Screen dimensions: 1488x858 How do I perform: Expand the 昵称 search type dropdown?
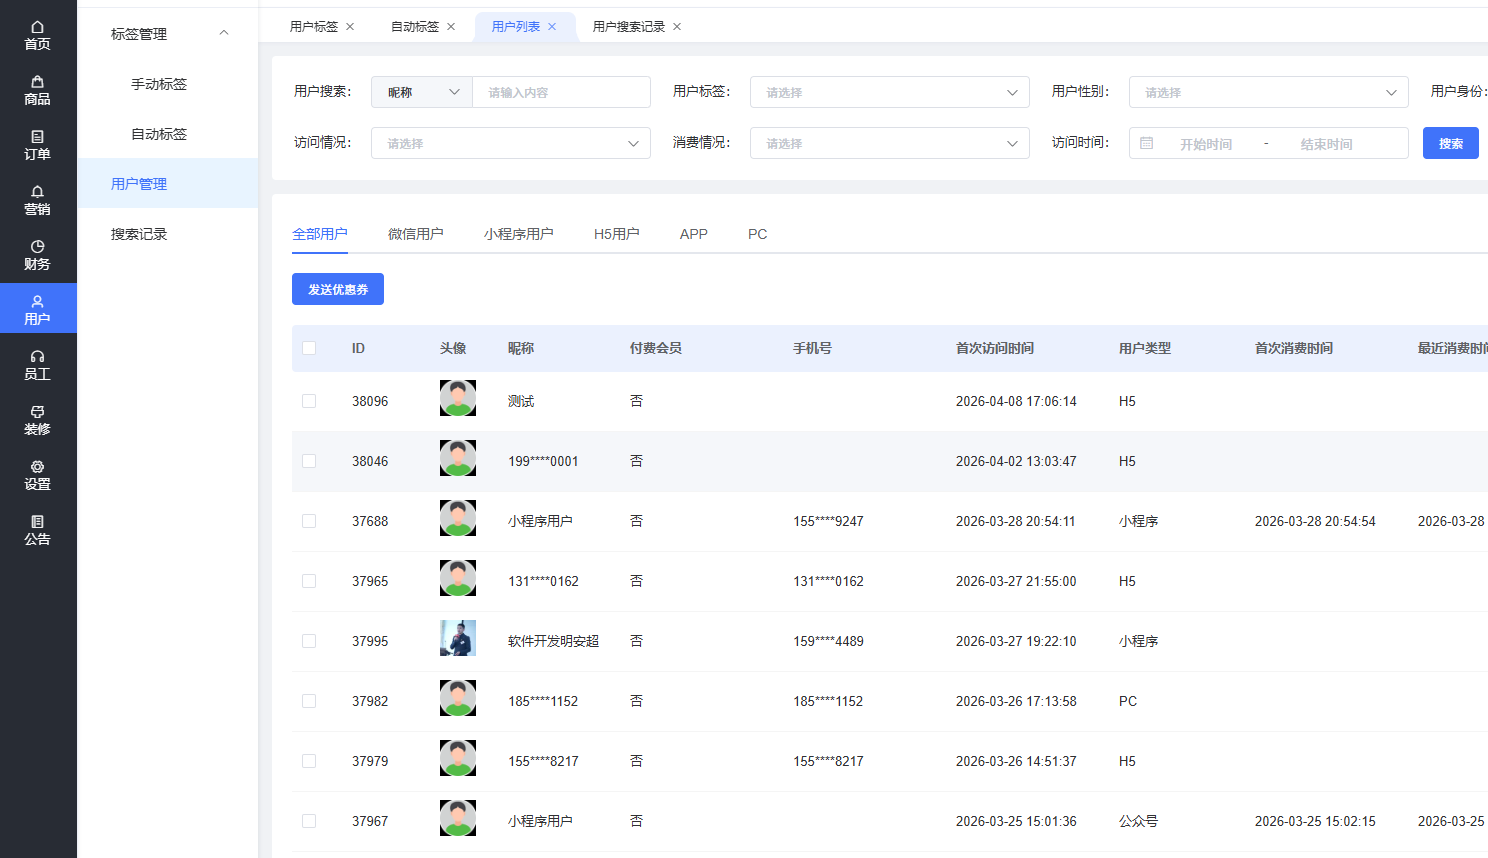pyautogui.click(x=421, y=92)
